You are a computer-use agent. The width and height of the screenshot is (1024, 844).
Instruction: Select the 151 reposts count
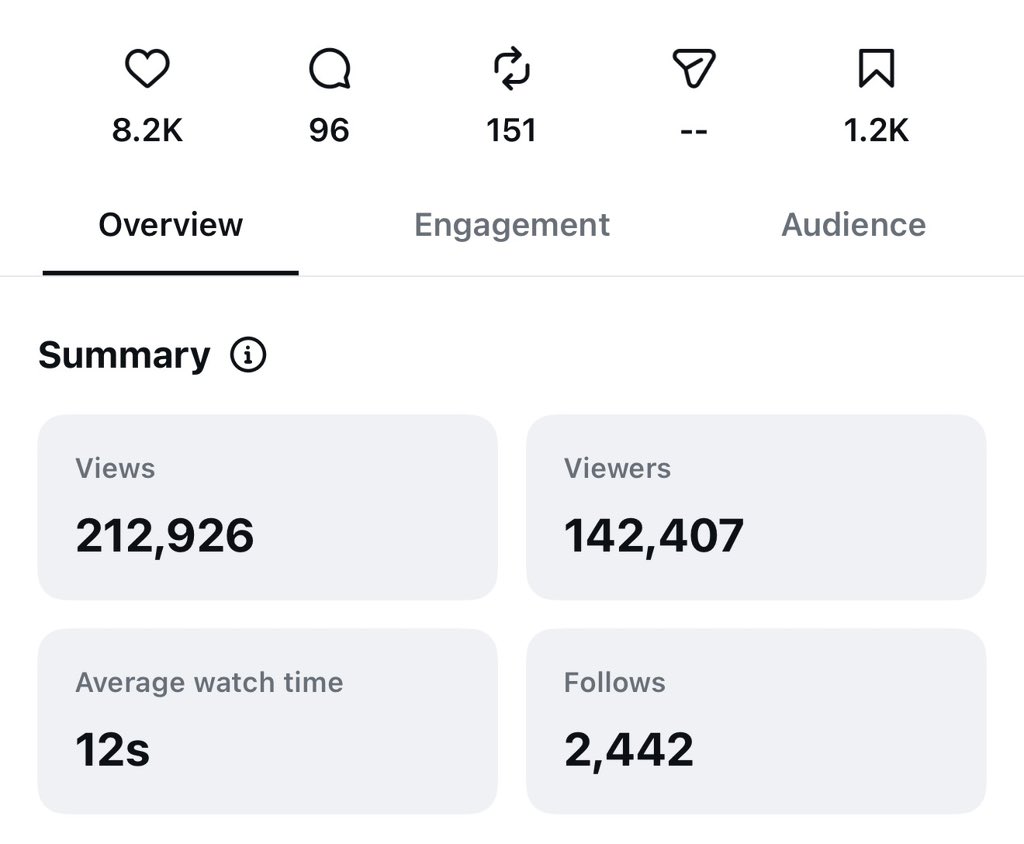pos(511,130)
